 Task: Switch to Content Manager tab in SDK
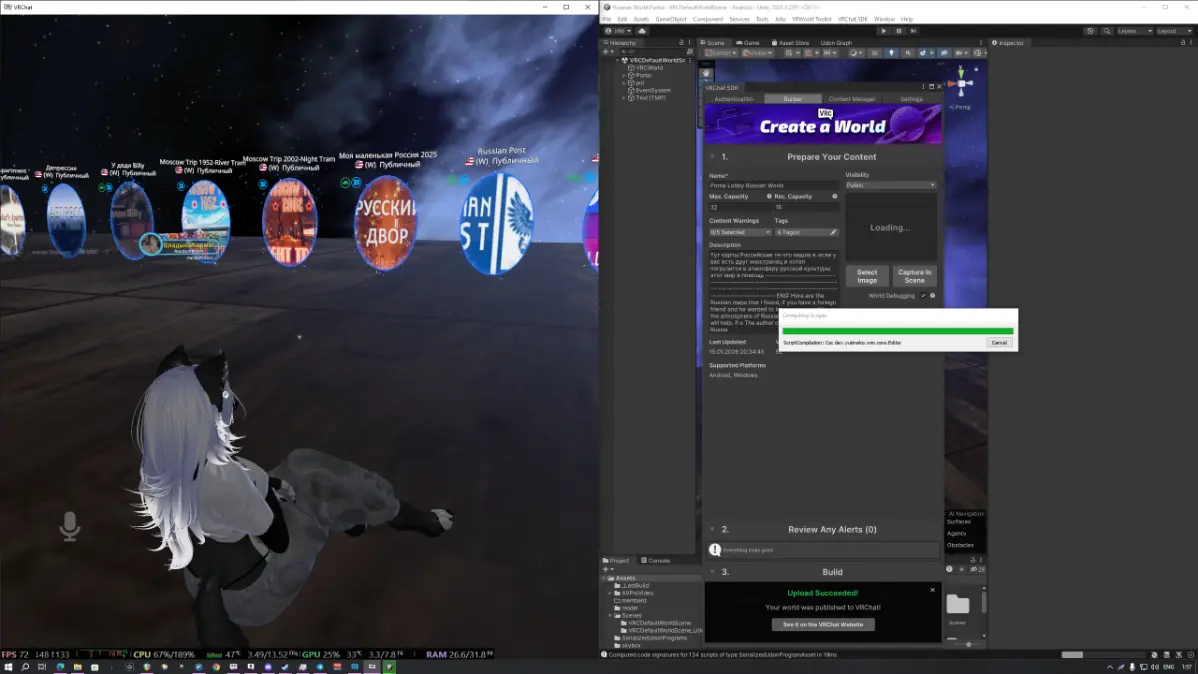pos(852,99)
